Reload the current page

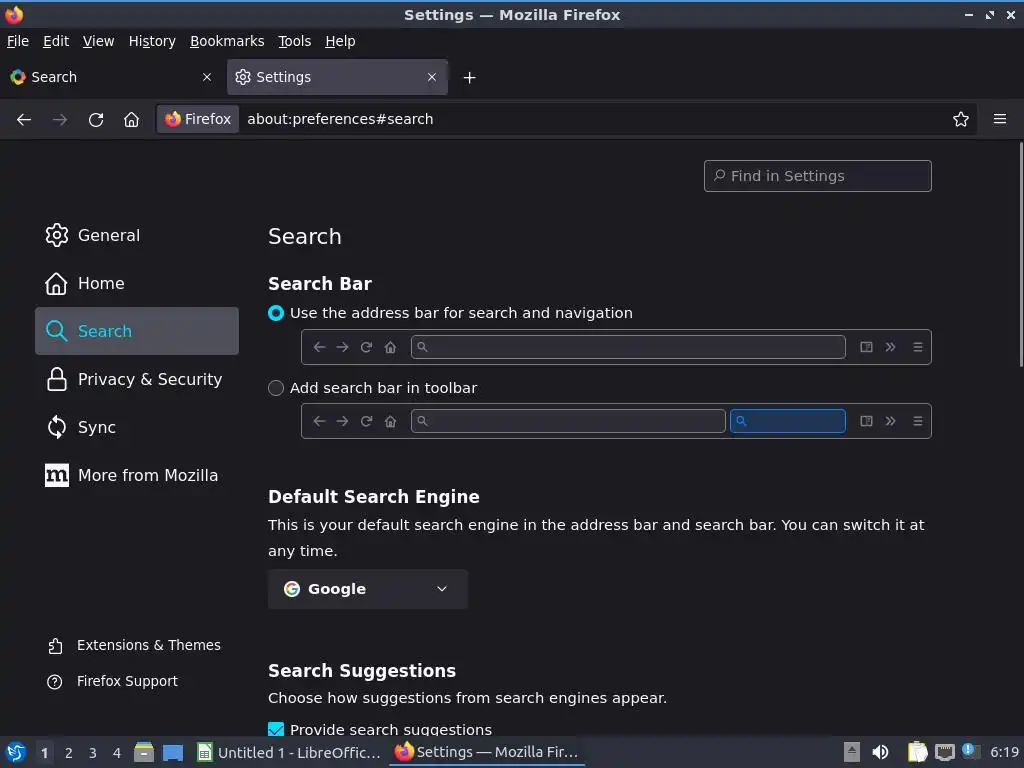[x=96, y=120]
